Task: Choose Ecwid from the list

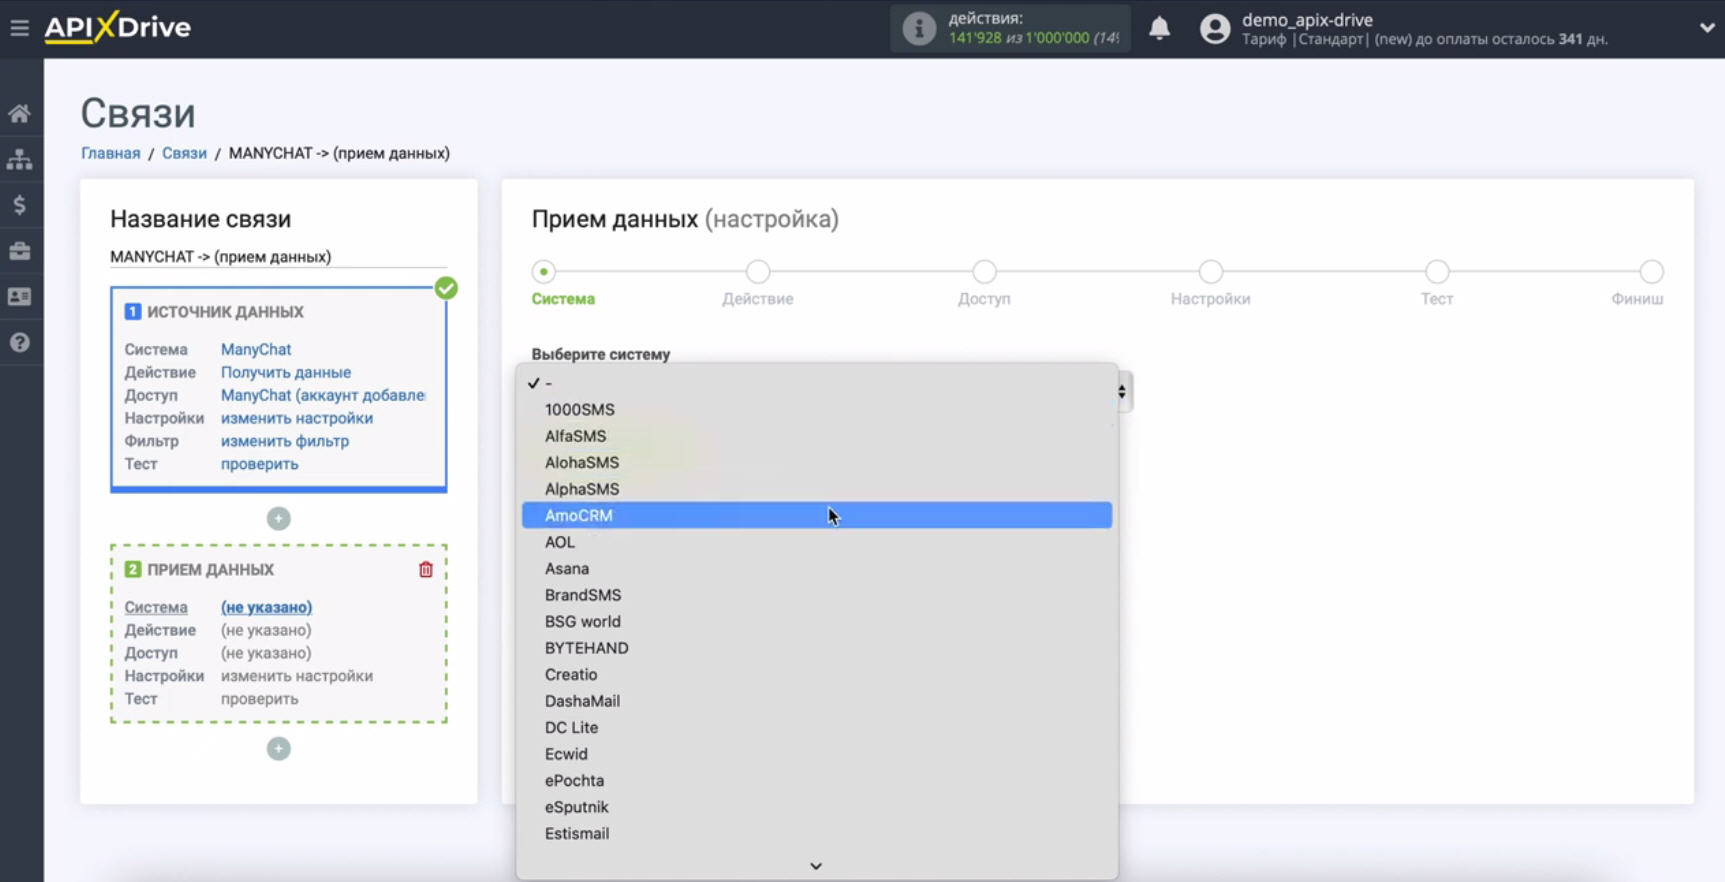Action: pos(817,754)
